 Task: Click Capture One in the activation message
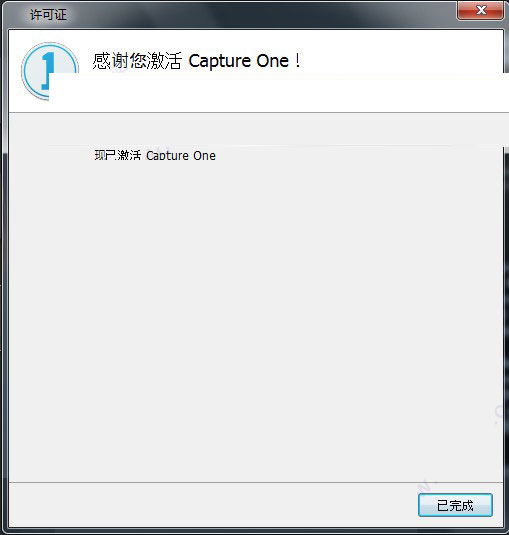(x=181, y=156)
